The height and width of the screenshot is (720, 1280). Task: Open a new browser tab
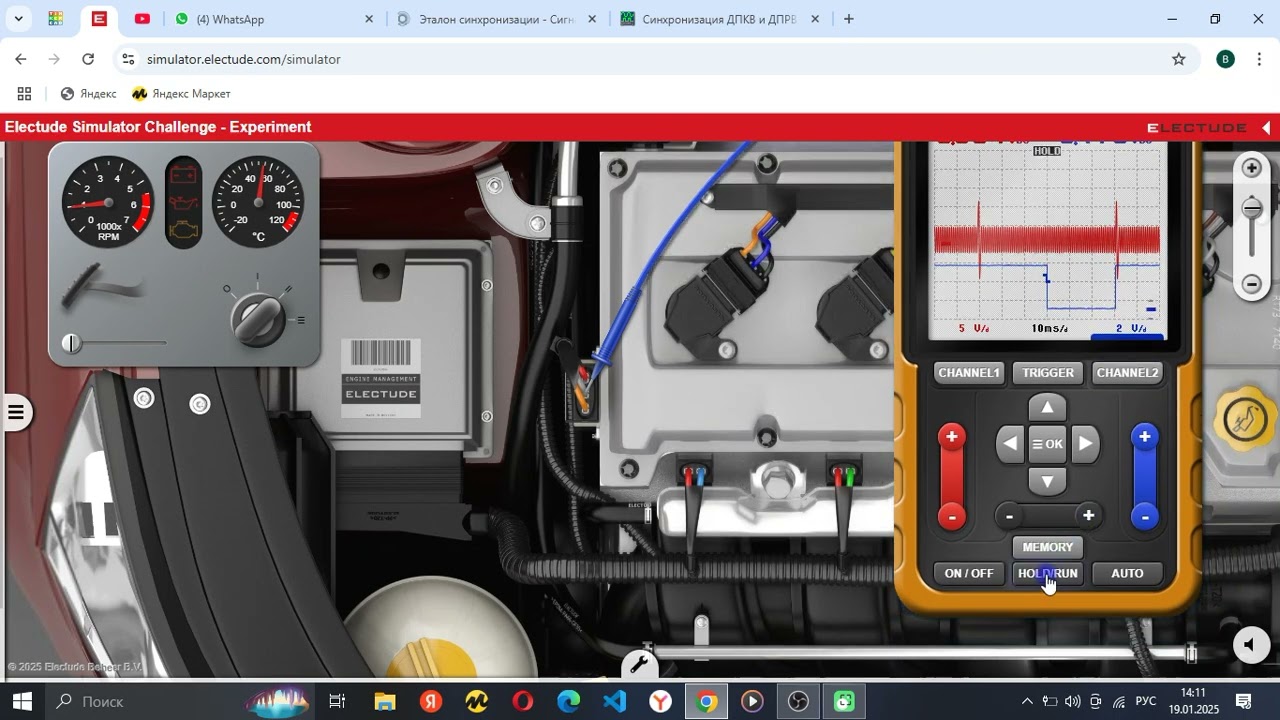pos(849,19)
